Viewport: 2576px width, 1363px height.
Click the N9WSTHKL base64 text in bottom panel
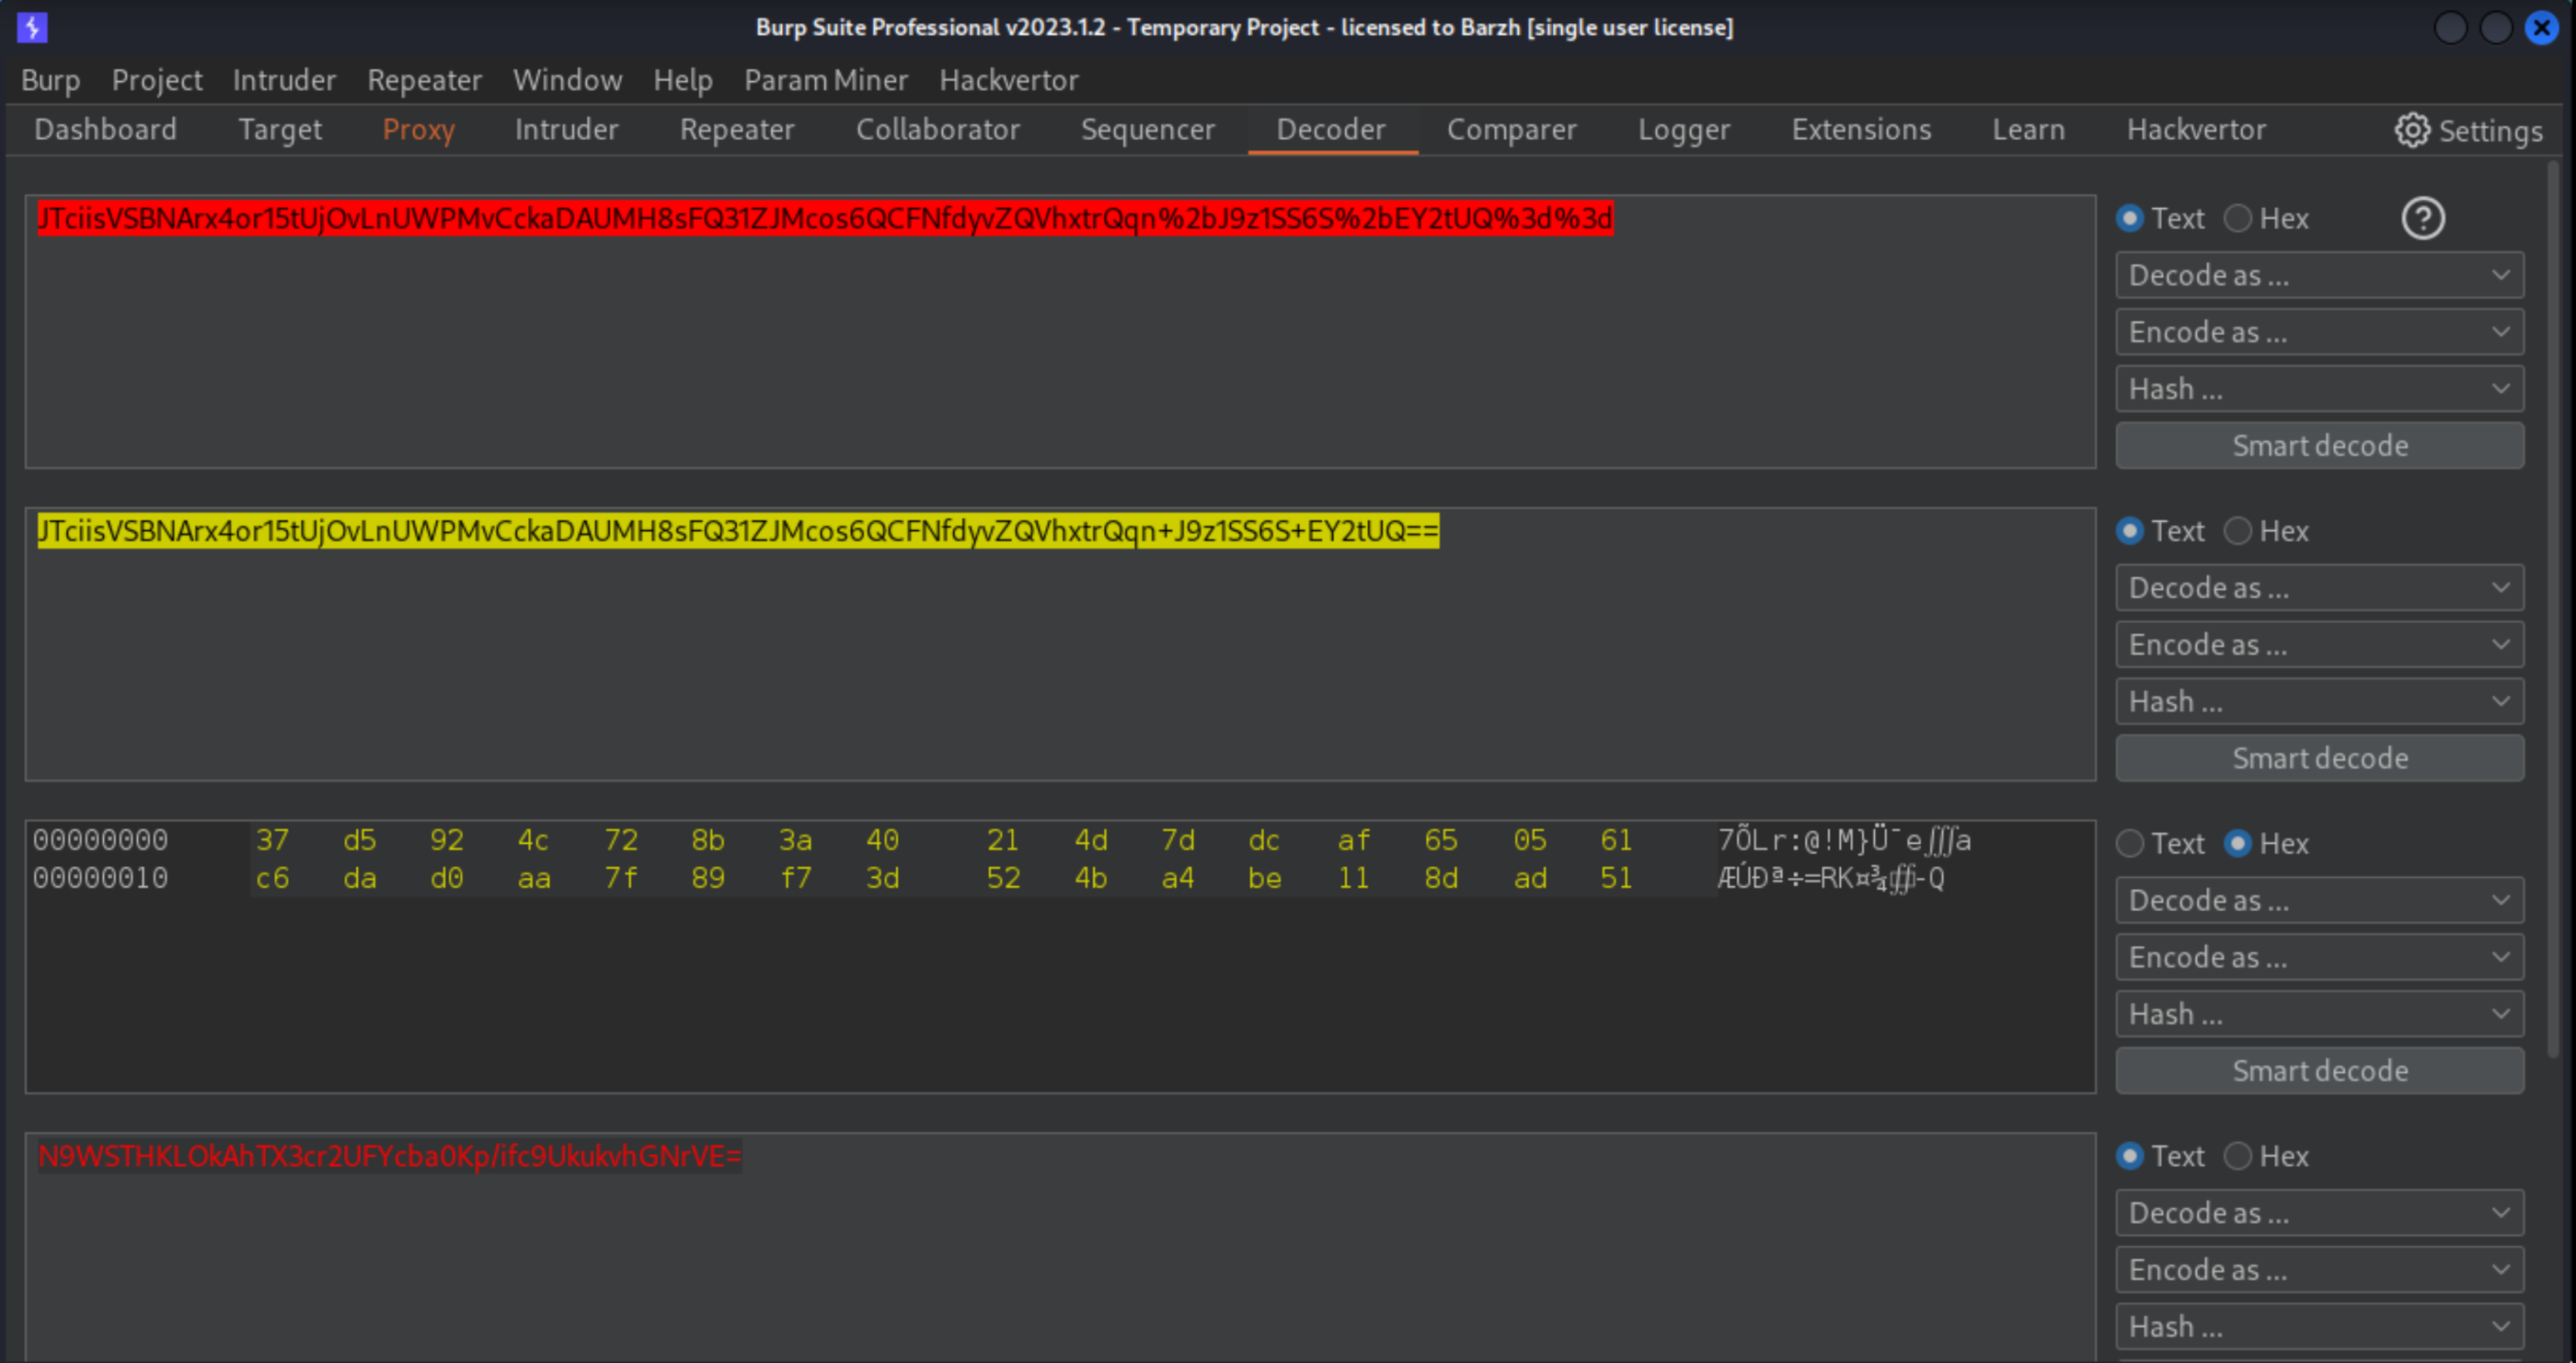pos(389,1156)
